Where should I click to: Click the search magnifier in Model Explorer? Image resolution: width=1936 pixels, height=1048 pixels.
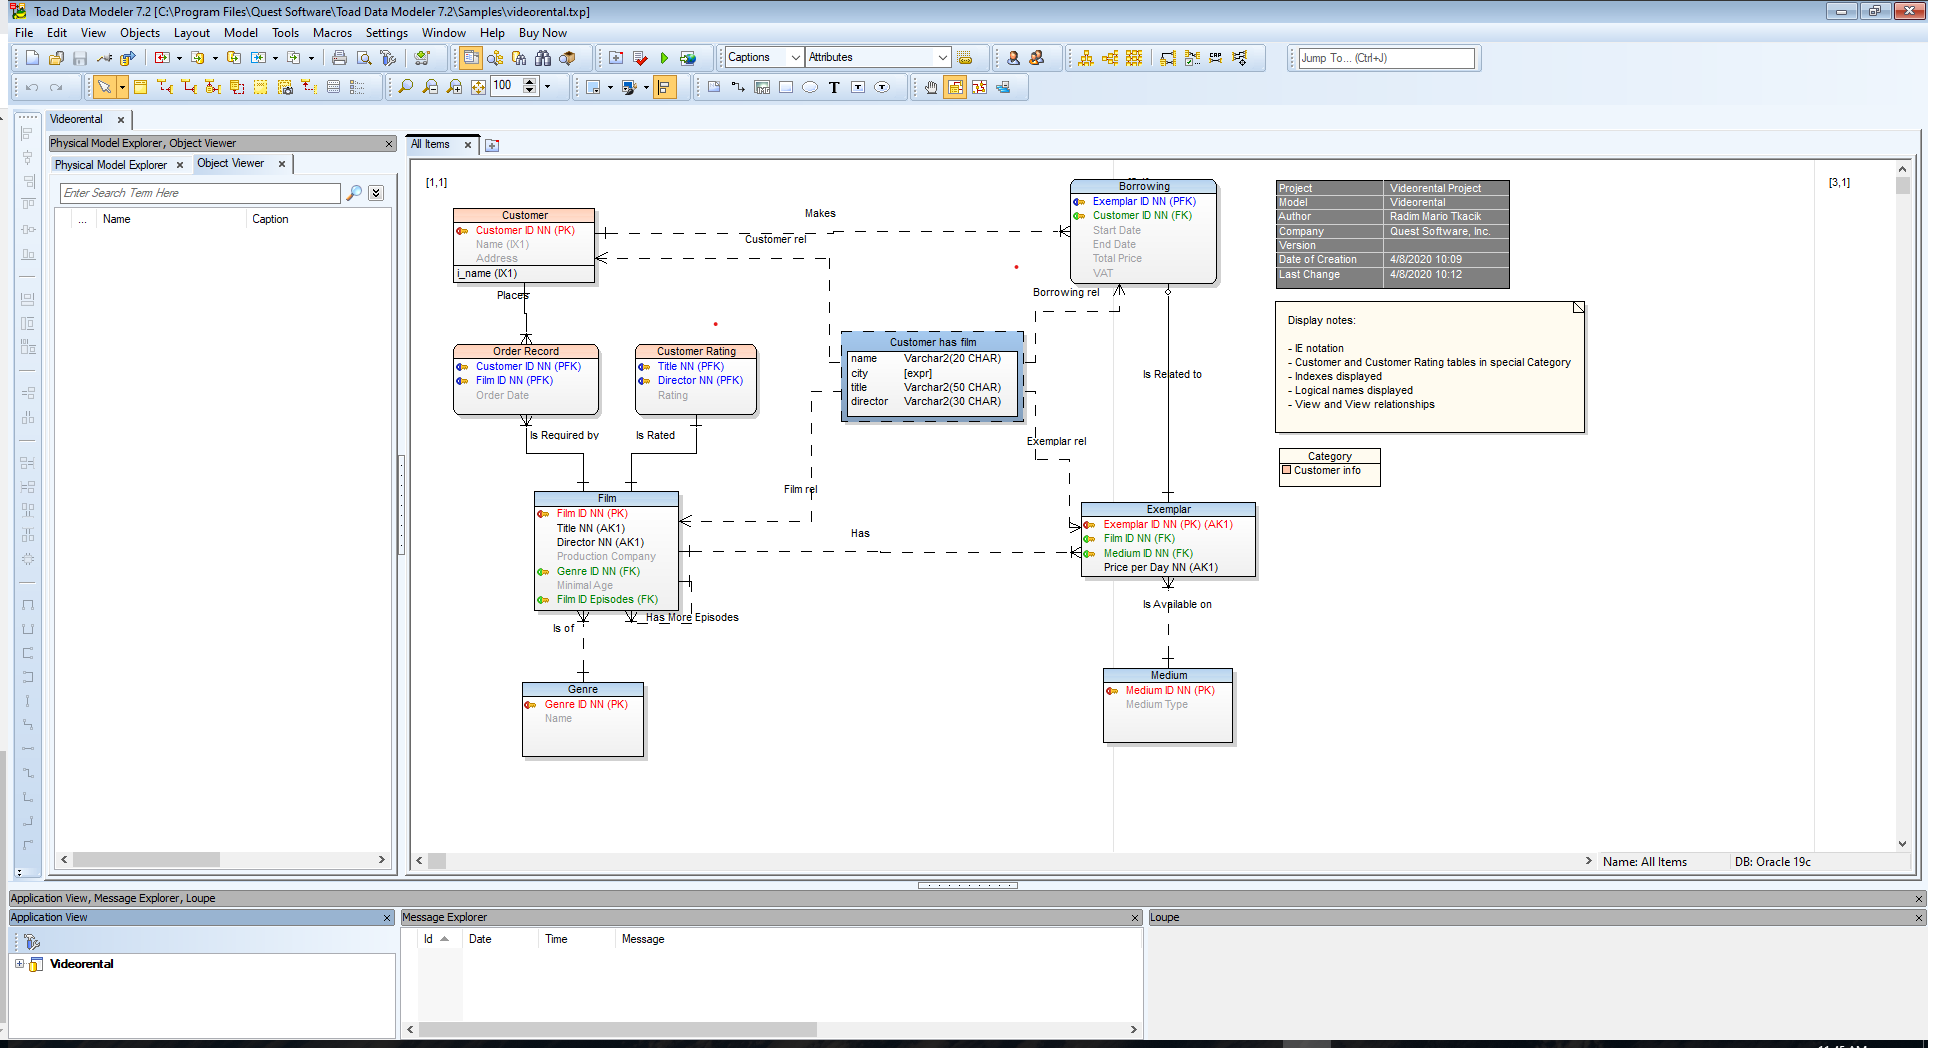[353, 193]
